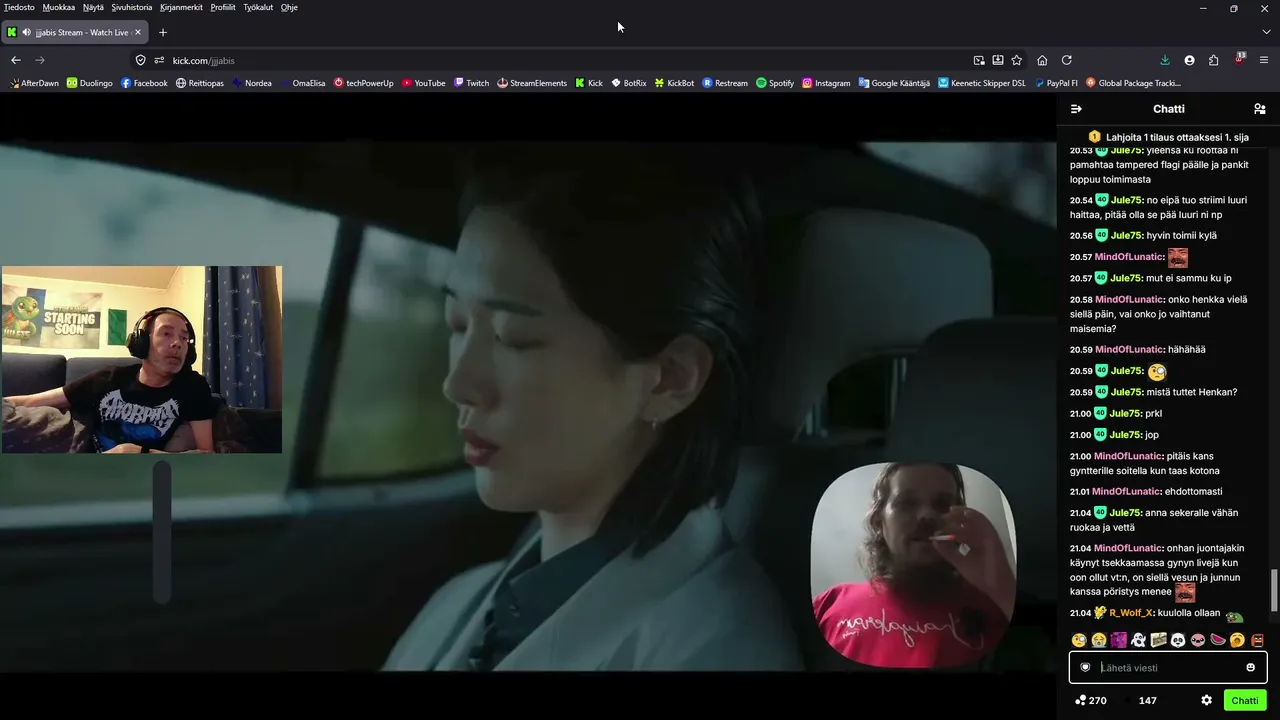Open the Spotify bookmark

pos(775,83)
